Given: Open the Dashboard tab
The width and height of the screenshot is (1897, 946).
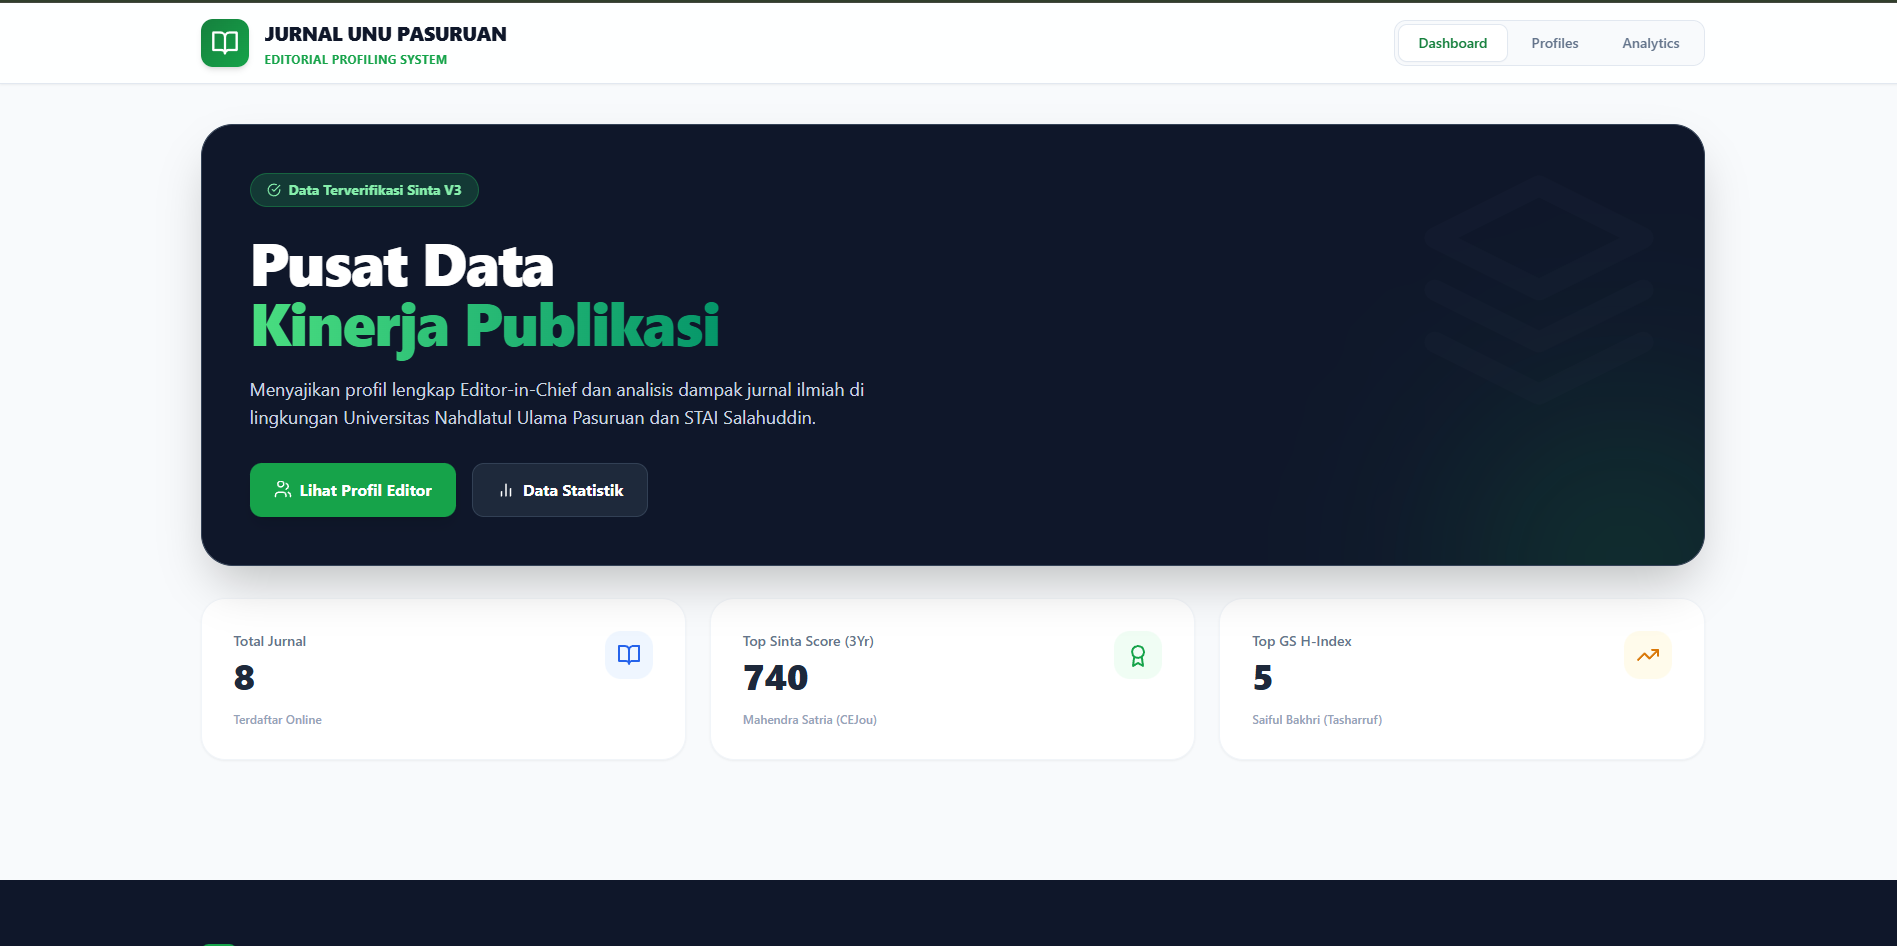Looking at the screenshot, I should point(1452,43).
